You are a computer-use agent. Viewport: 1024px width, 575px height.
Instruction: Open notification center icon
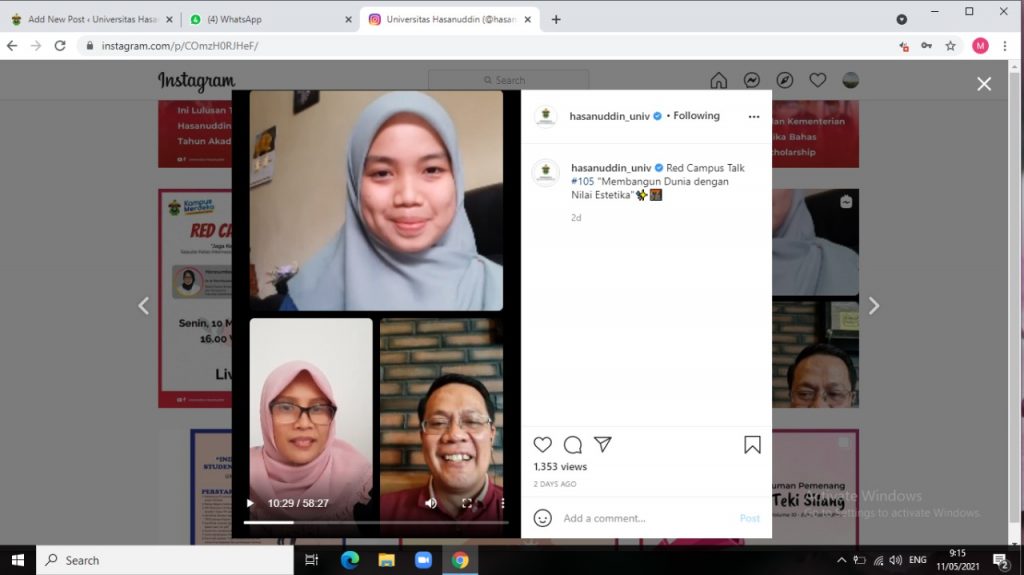pos(1001,561)
